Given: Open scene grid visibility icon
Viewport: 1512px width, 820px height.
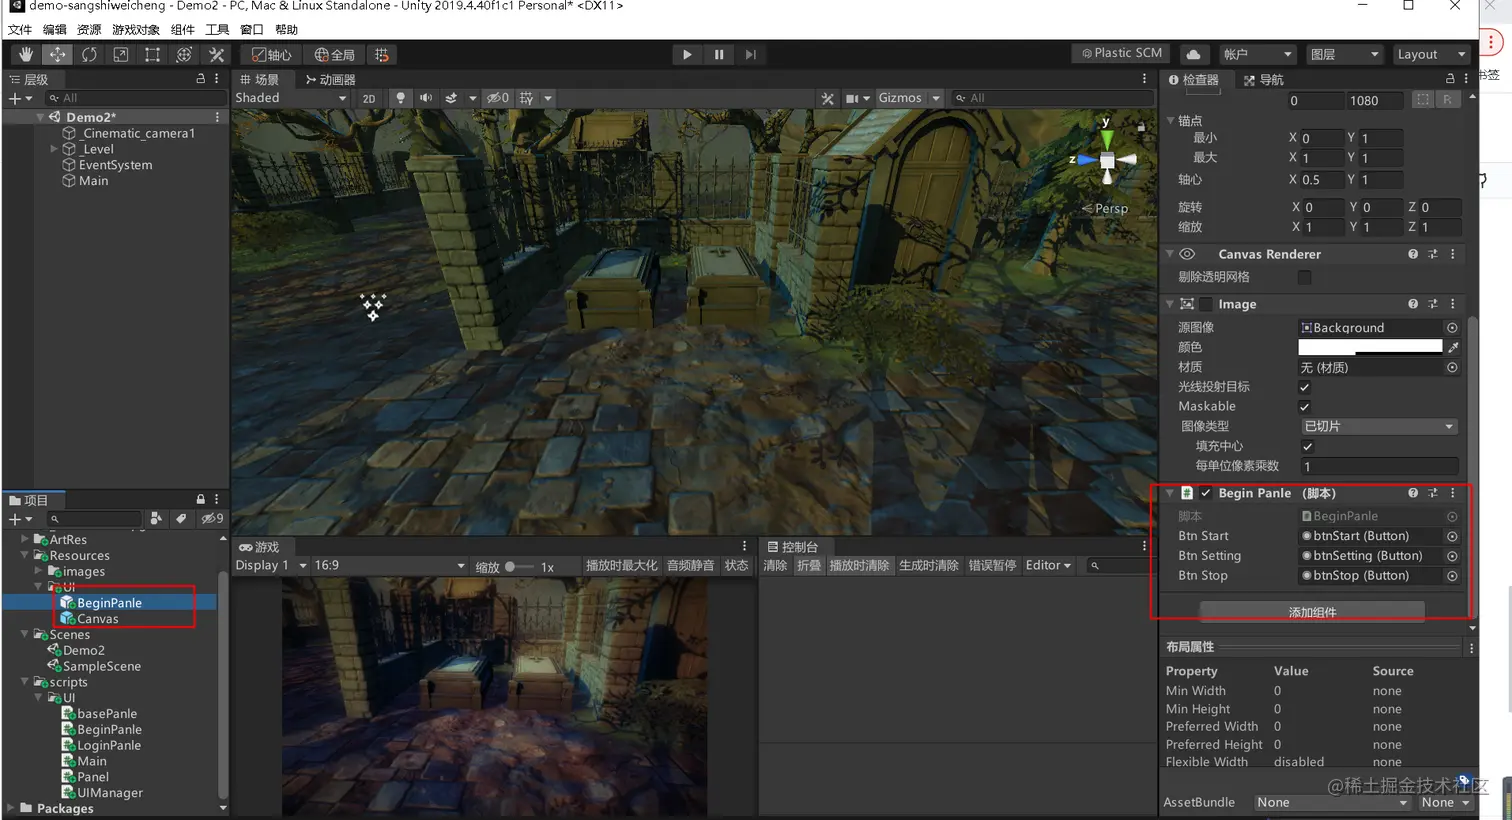Looking at the screenshot, I should pyautogui.click(x=527, y=98).
